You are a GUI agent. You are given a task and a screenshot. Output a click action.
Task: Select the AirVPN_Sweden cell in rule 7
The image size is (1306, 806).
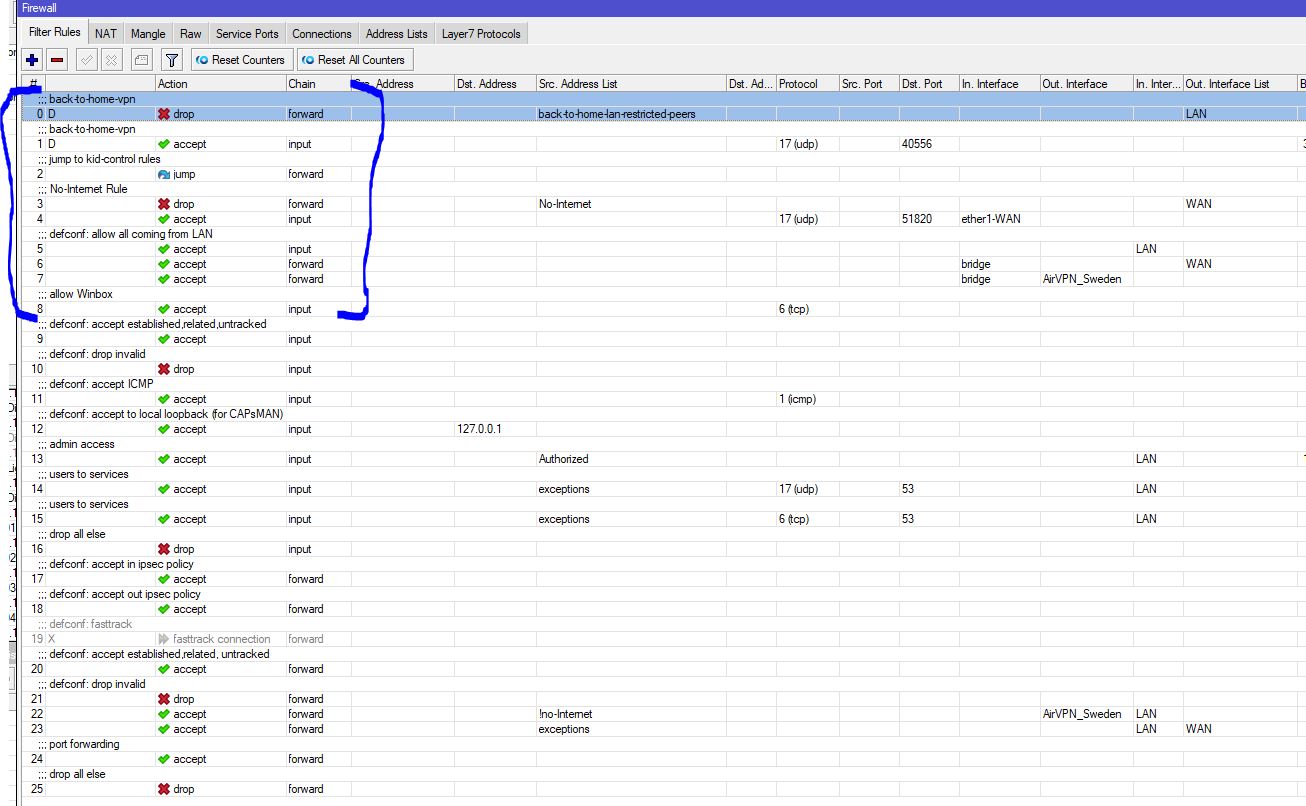click(x=1082, y=279)
